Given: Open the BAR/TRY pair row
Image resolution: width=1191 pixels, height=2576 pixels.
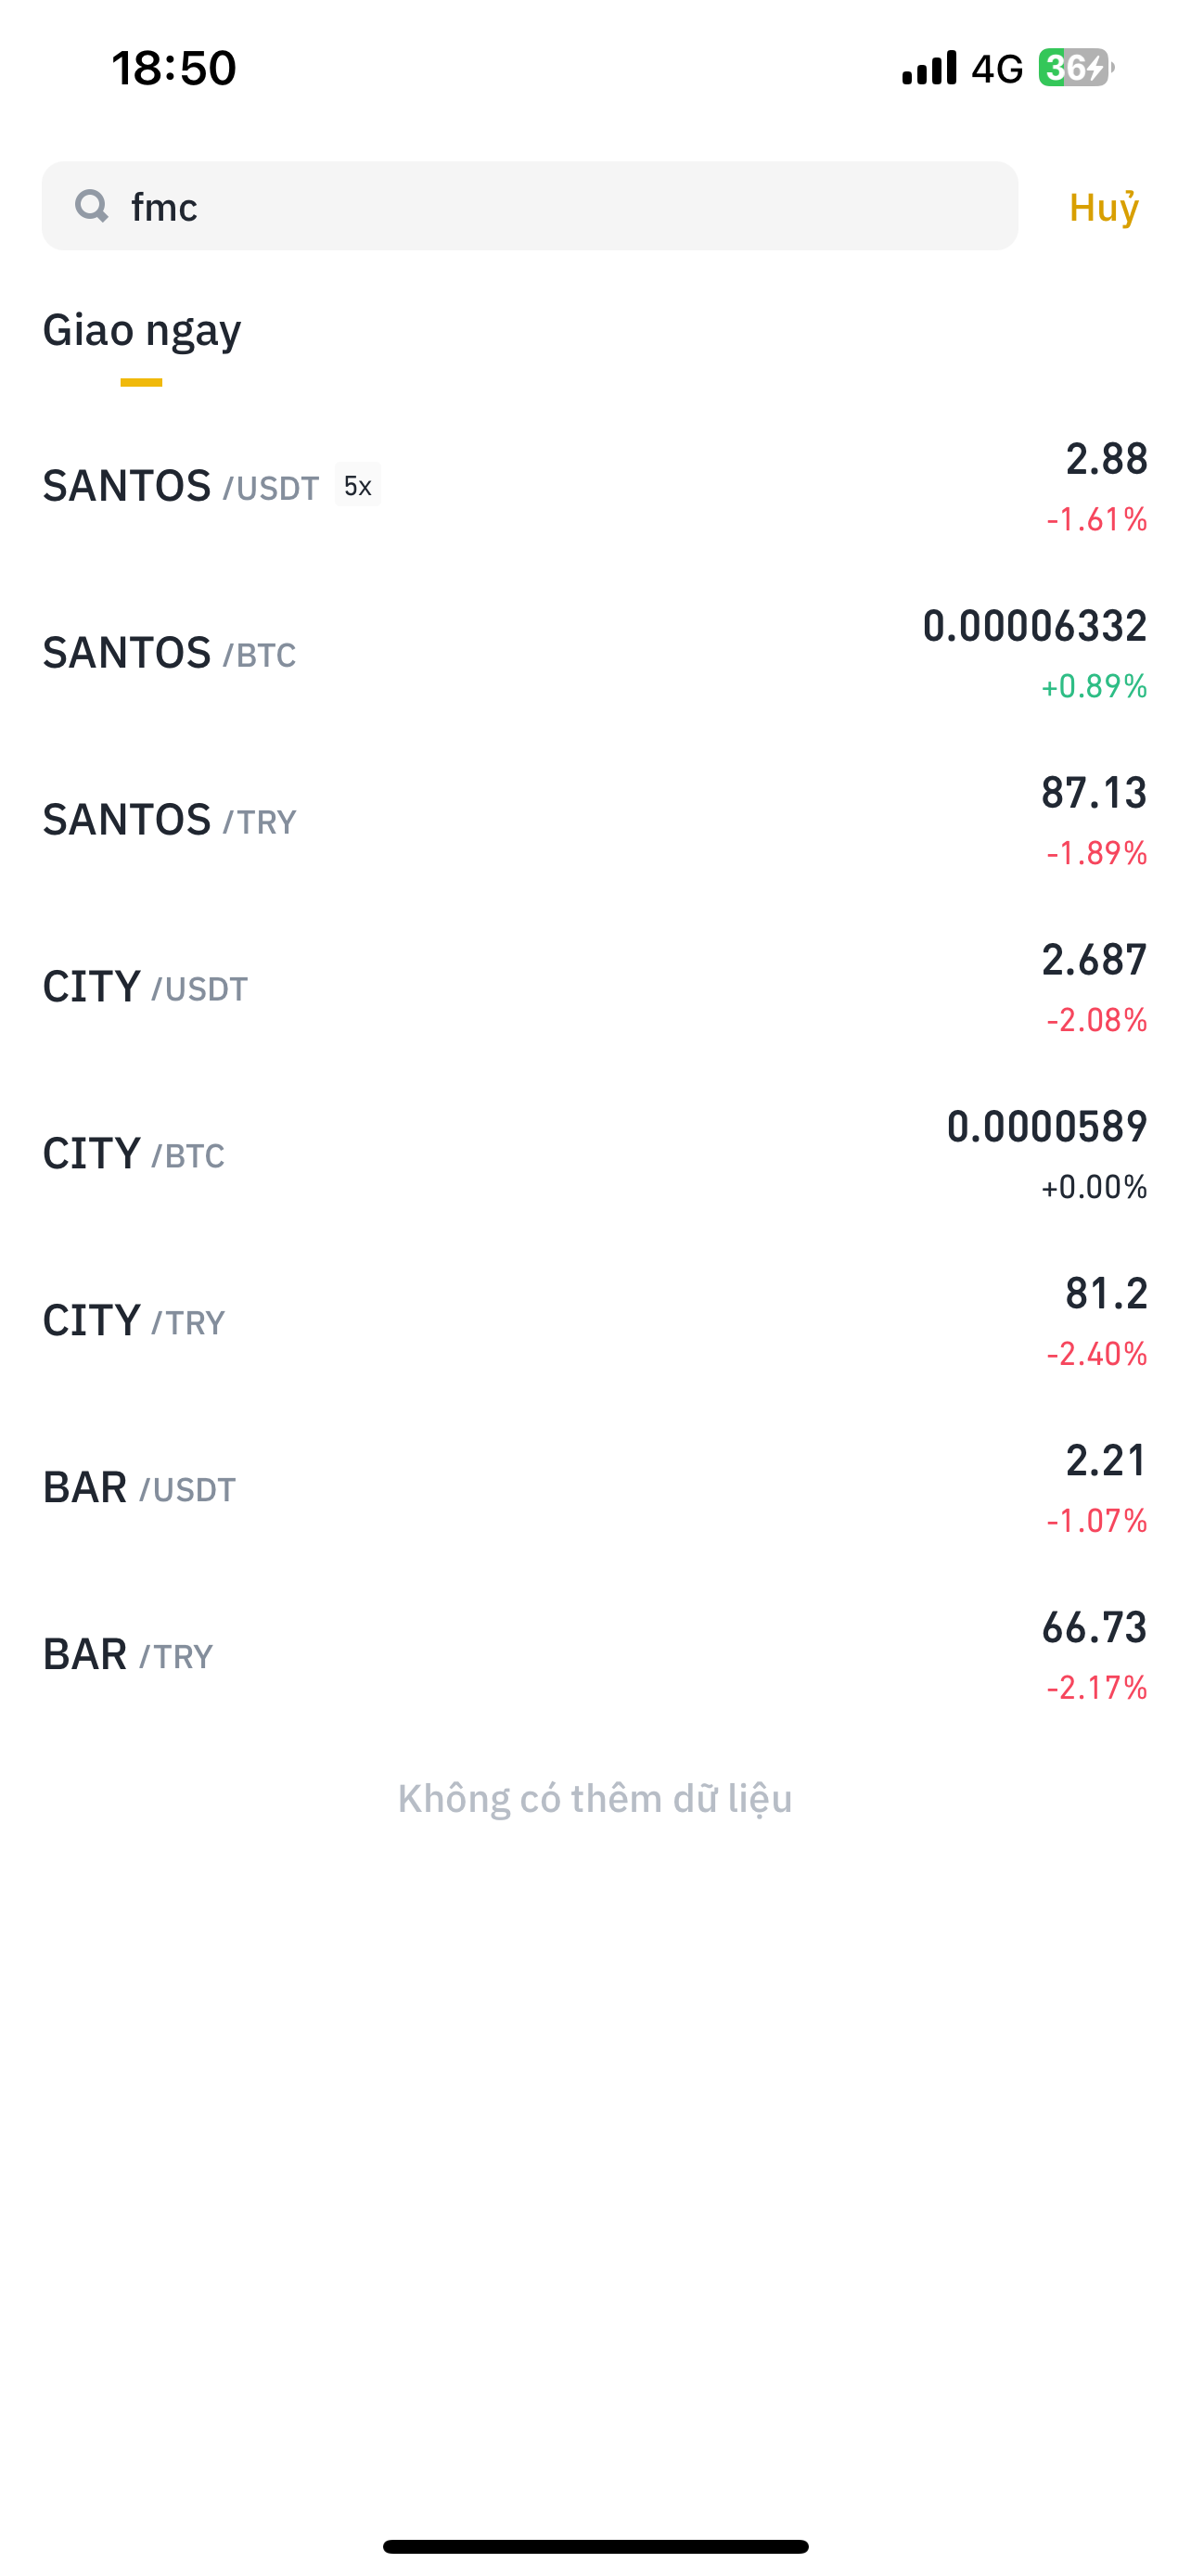Looking at the screenshot, I should [x=595, y=1656].
